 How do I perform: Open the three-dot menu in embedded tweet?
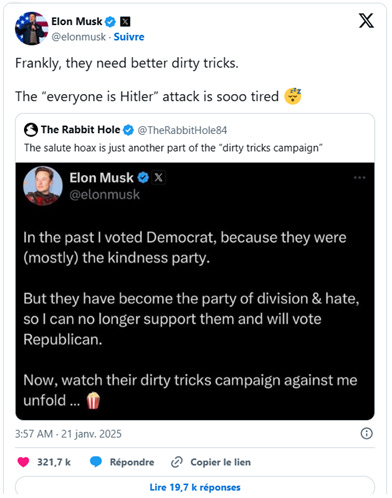click(360, 178)
